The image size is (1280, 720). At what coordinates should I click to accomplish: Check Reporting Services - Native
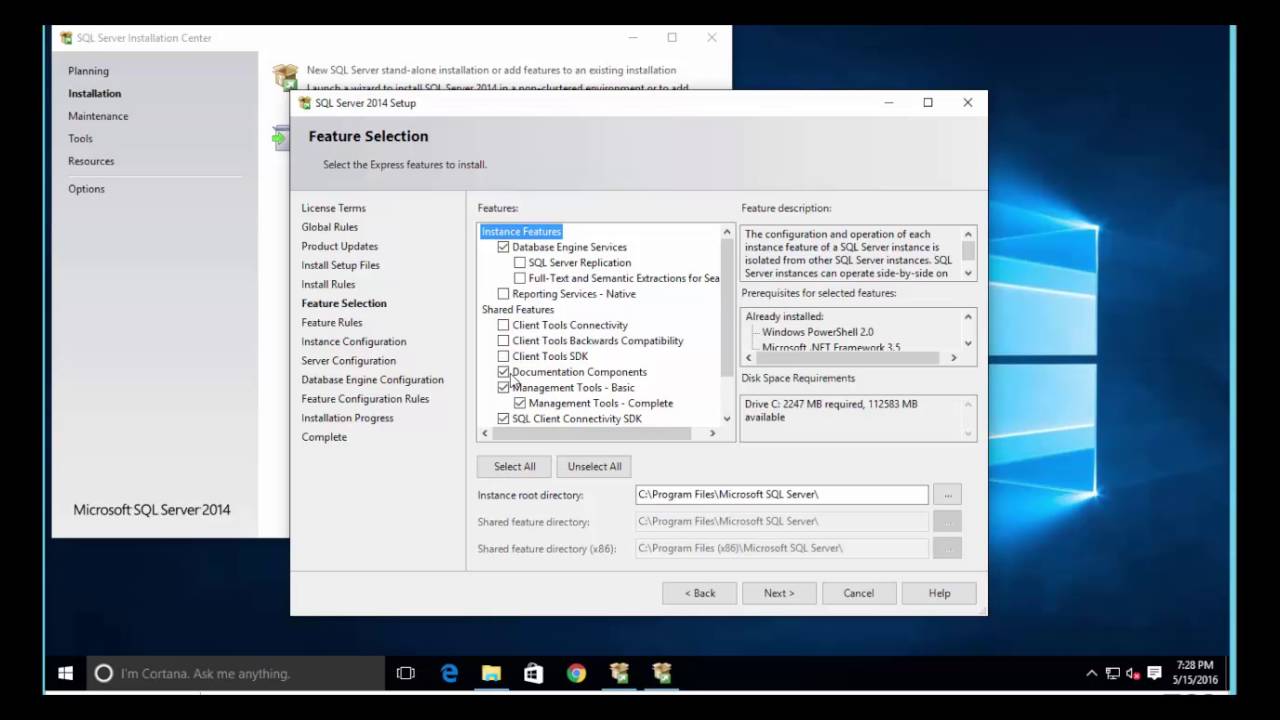[x=503, y=294]
